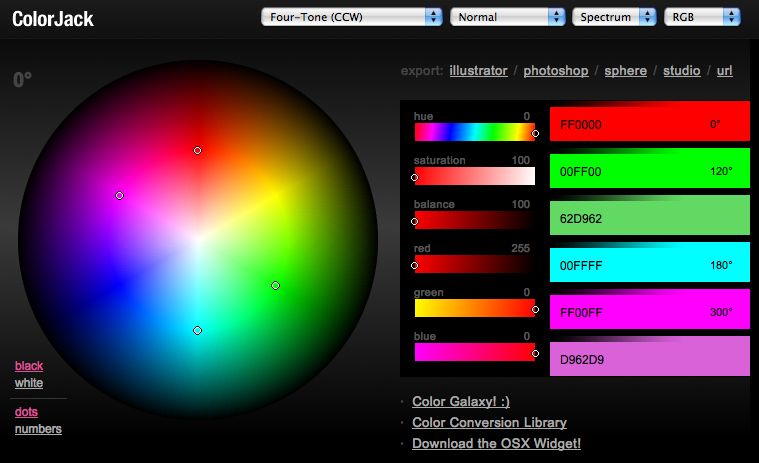Open the Color Conversion Library link
Image resolution: width=759 pixels, height=463 pixels.
click(489, 423)
